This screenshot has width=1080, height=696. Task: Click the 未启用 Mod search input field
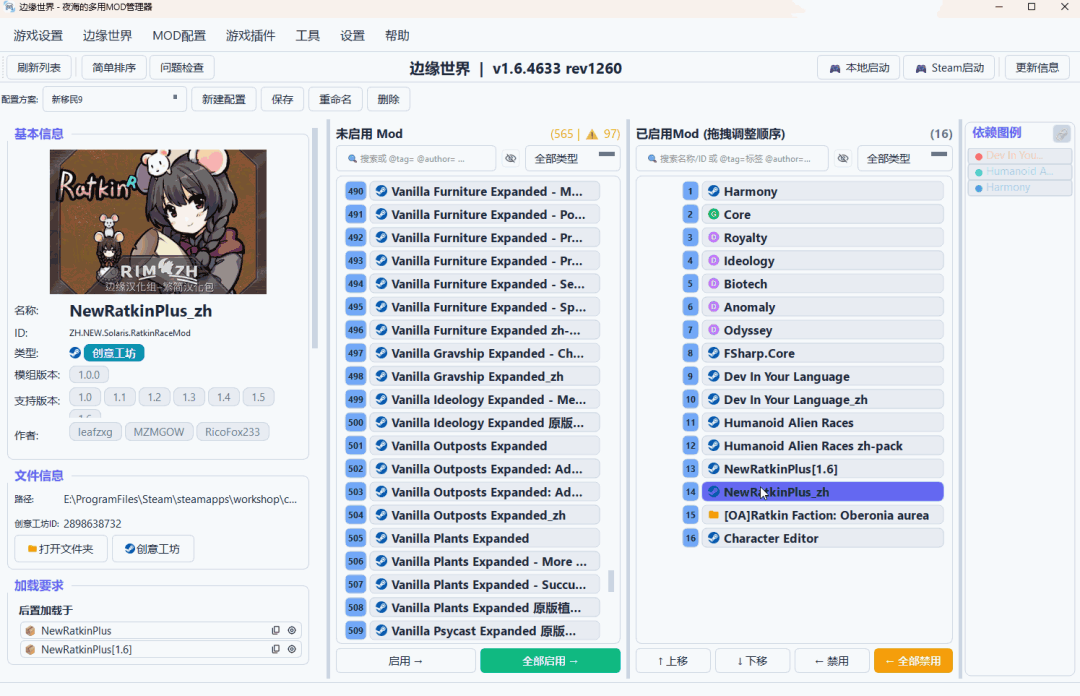(416, 158)
